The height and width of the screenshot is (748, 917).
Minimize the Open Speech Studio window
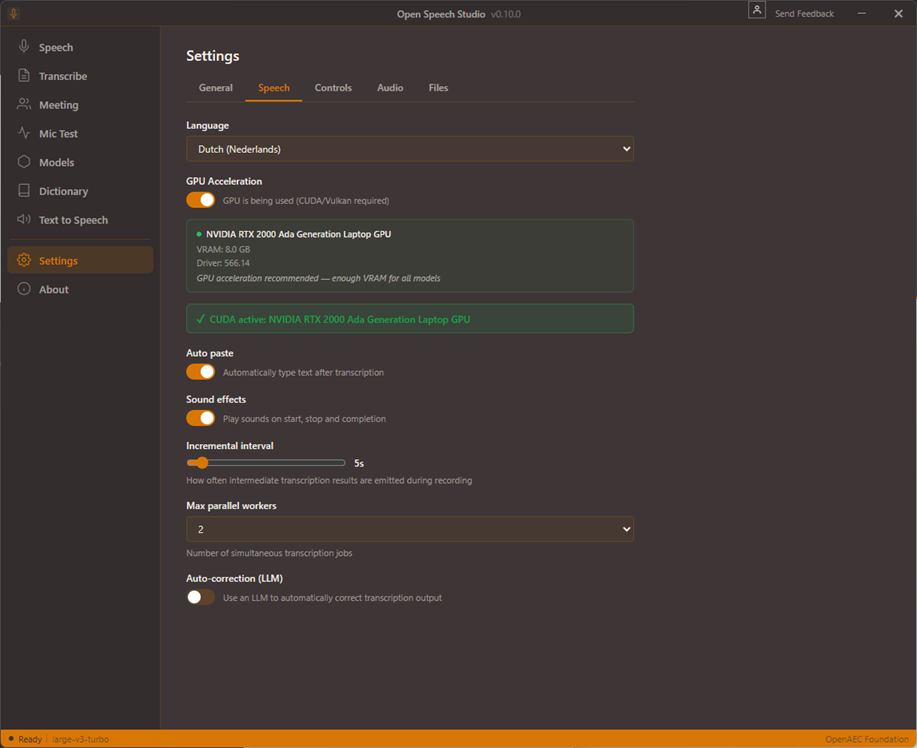click(861, 13)
